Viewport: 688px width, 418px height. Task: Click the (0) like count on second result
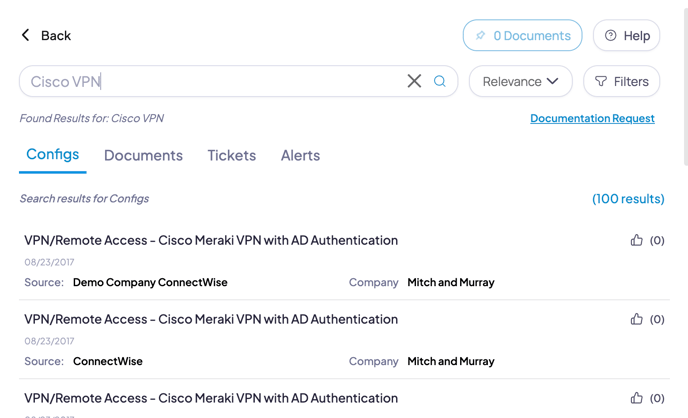tap(657, 319)
